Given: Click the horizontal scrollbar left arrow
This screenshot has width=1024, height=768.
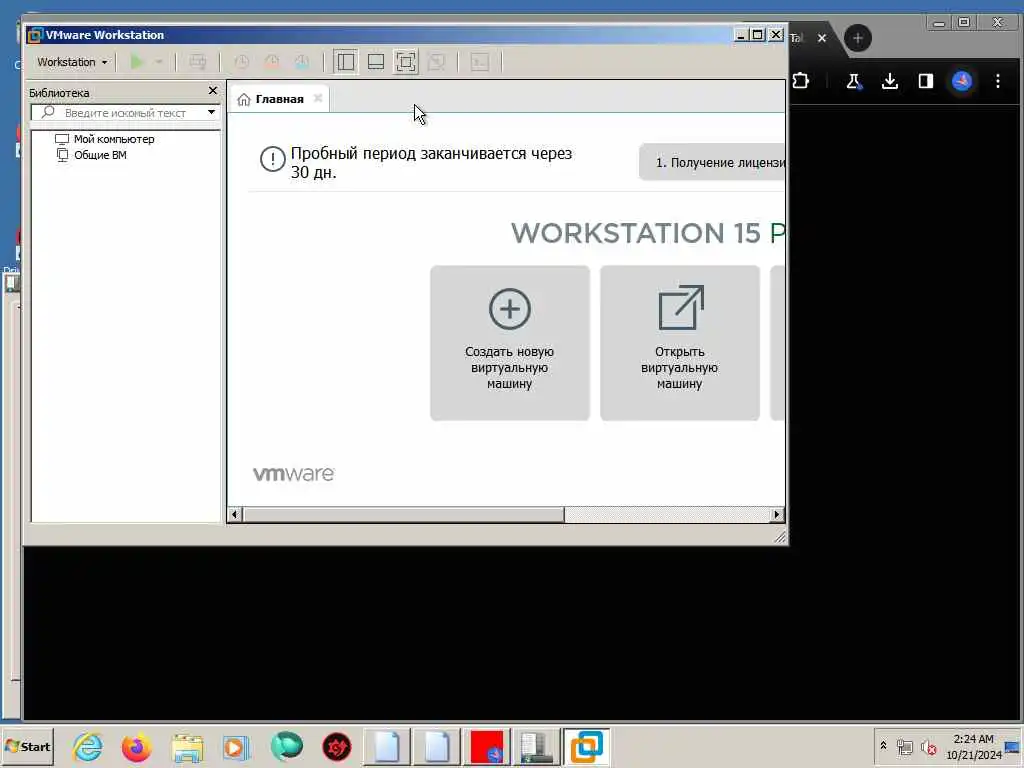Looking at the screenshot, I should [x=234, y=515].
